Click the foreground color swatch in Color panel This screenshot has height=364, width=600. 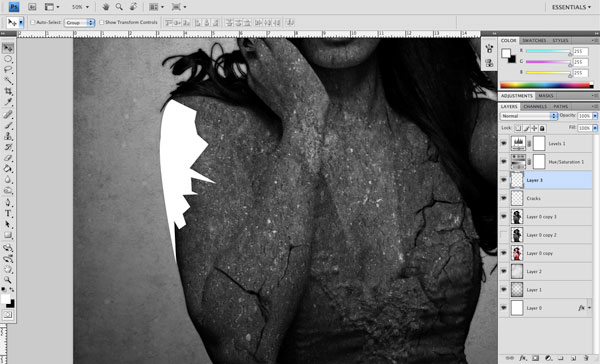tap(506, 53)
